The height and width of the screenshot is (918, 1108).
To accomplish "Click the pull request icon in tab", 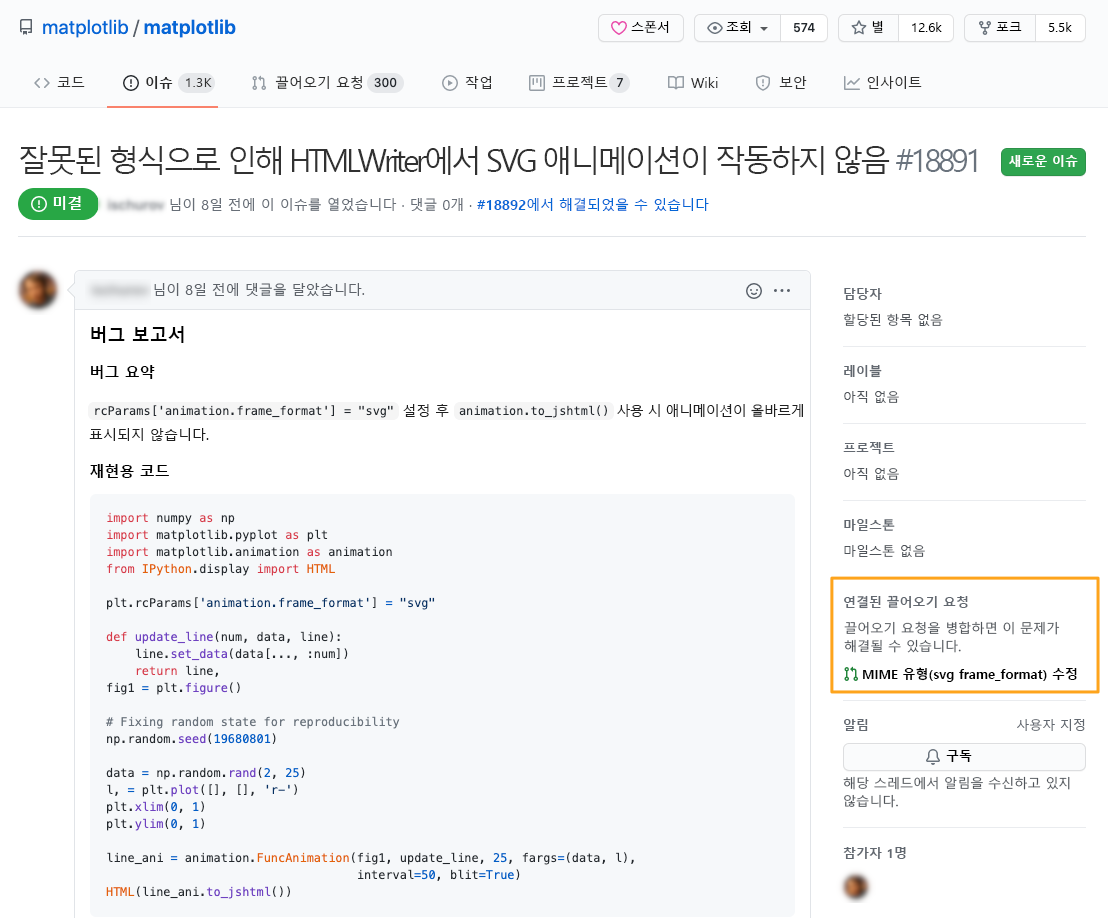I will (259, 83).
